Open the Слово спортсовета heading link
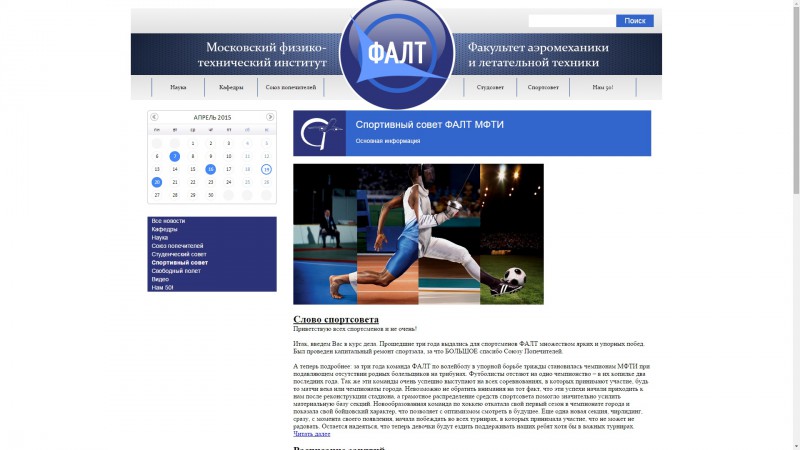This screenshot has width=800, height=450. coord(336,319)
